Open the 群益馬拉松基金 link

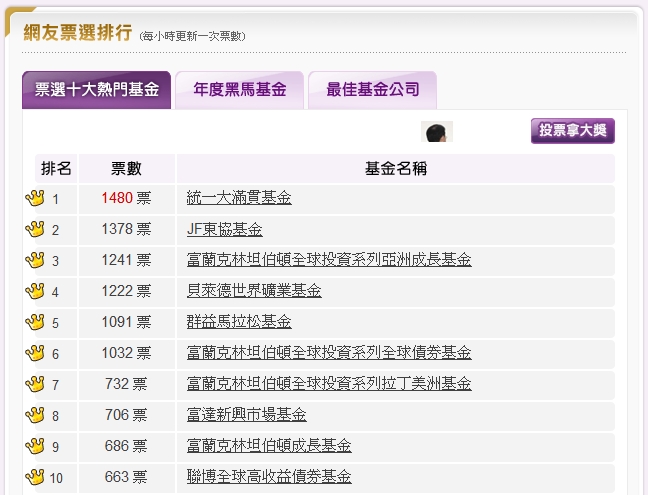tap(239, 321)
